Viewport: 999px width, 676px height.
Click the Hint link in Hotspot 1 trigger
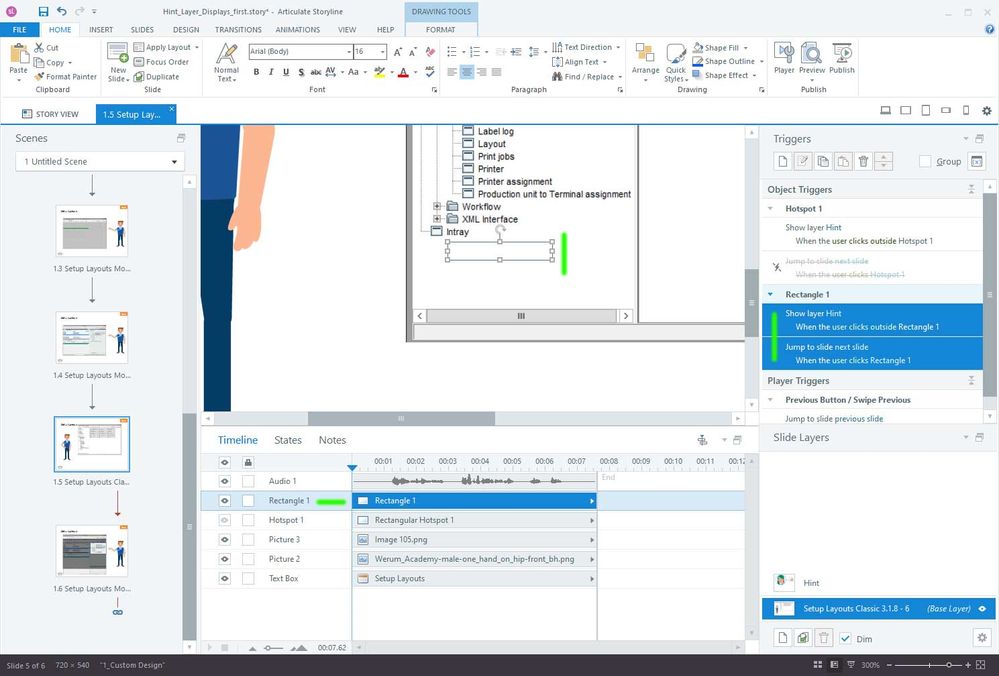[x=833, y=228]
